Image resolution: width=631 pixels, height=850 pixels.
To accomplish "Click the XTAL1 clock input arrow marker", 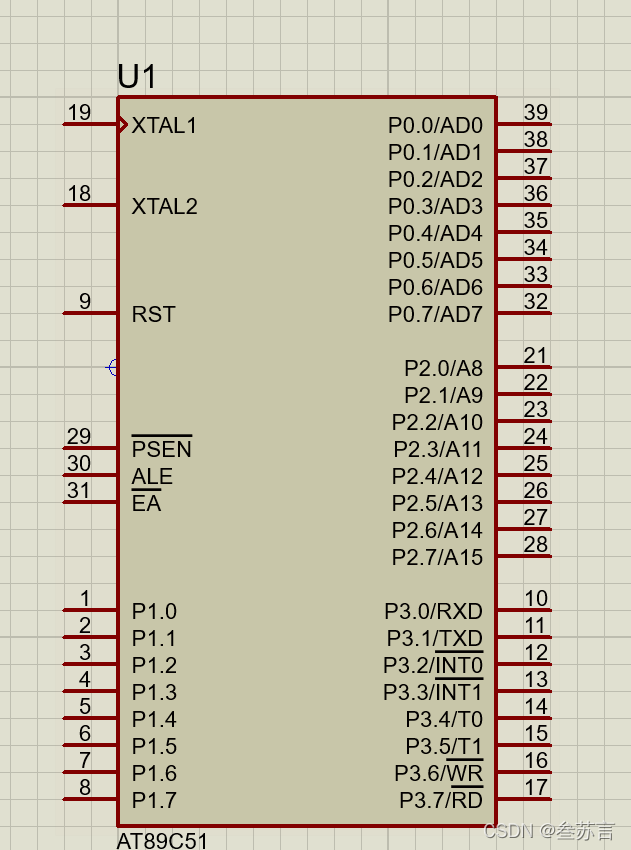I will coord(123,125).
